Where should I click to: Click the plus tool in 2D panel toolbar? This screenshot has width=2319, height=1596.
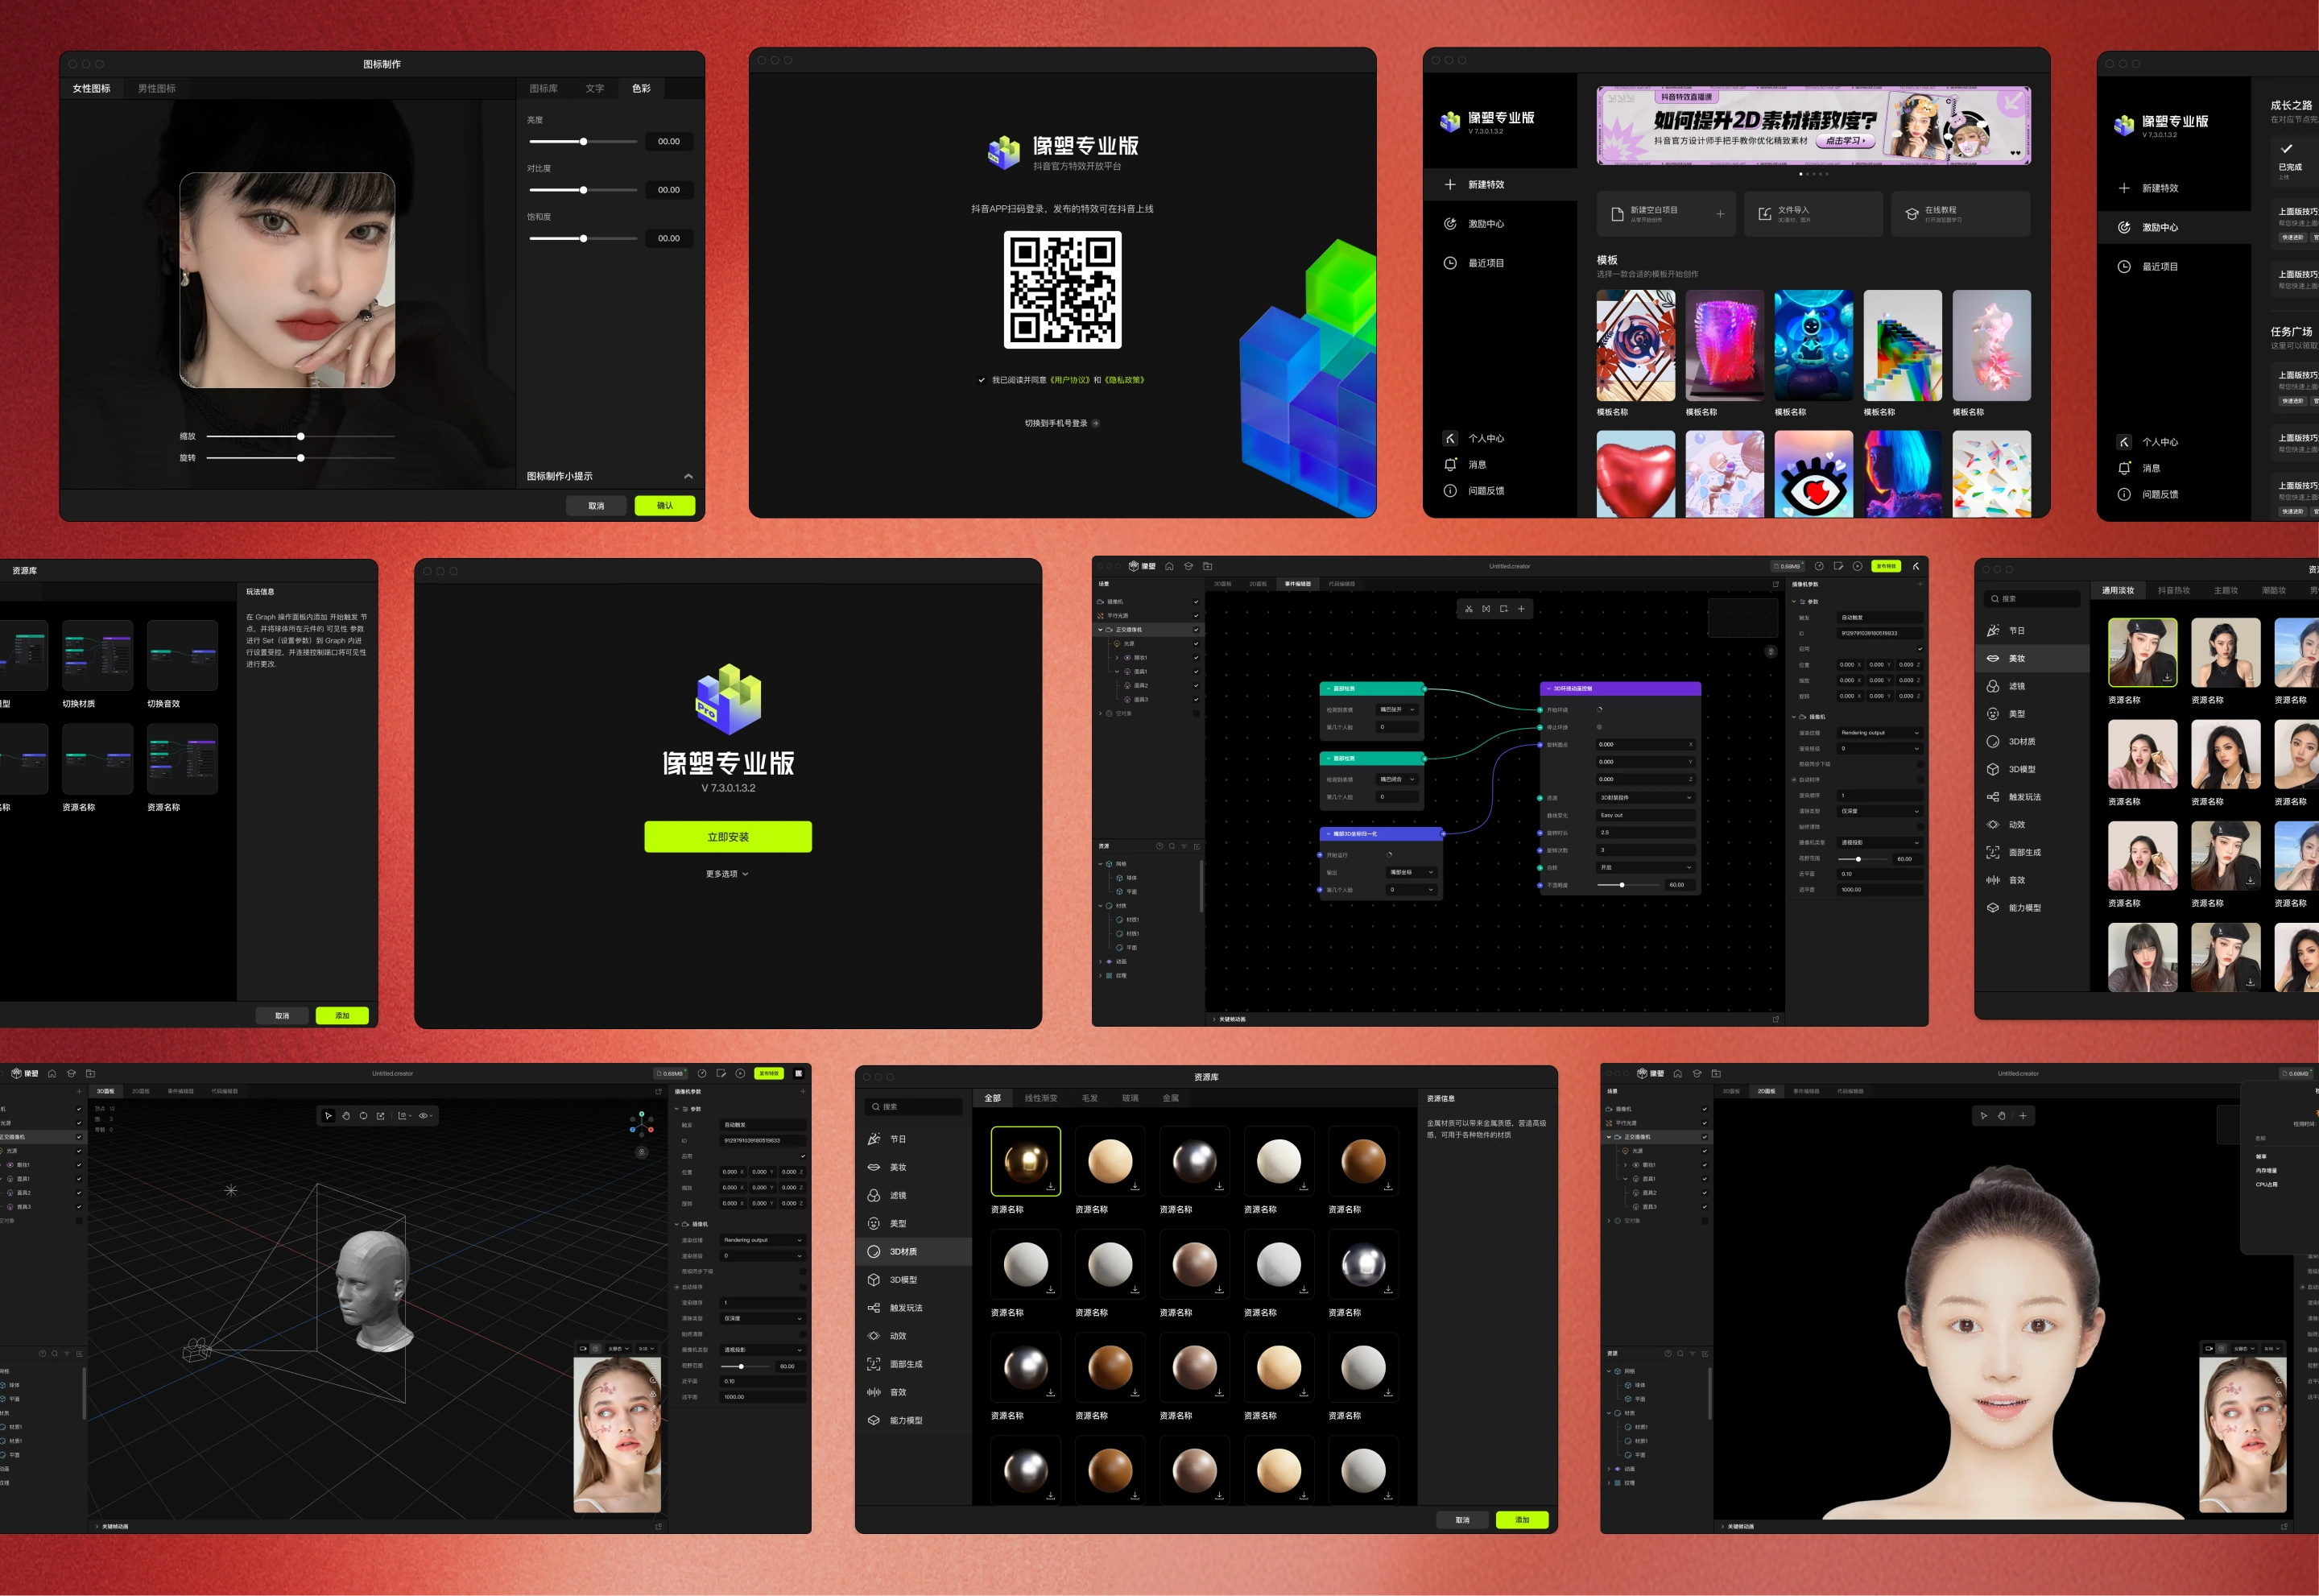point(2022,1115)
